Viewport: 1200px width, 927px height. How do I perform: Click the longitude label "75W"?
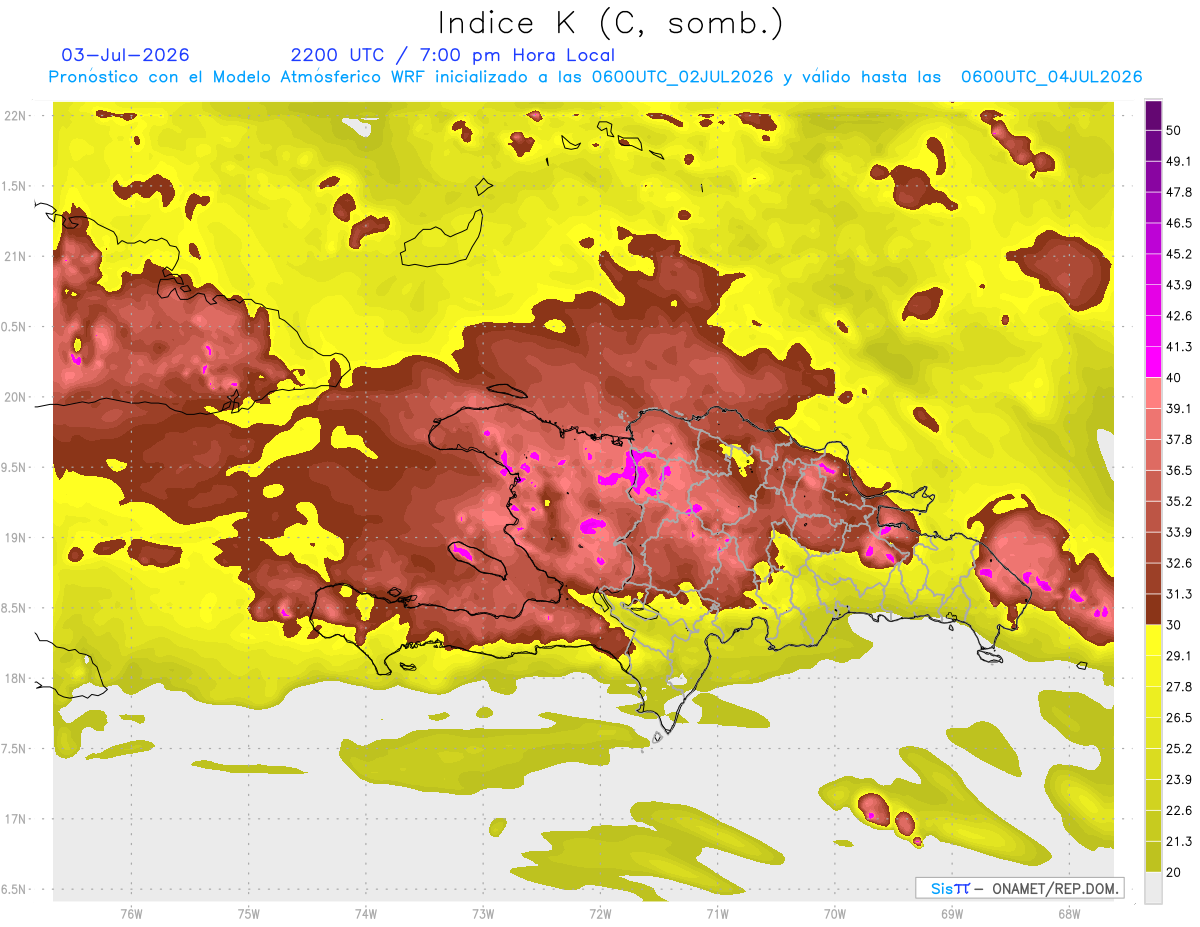point(248,914)
